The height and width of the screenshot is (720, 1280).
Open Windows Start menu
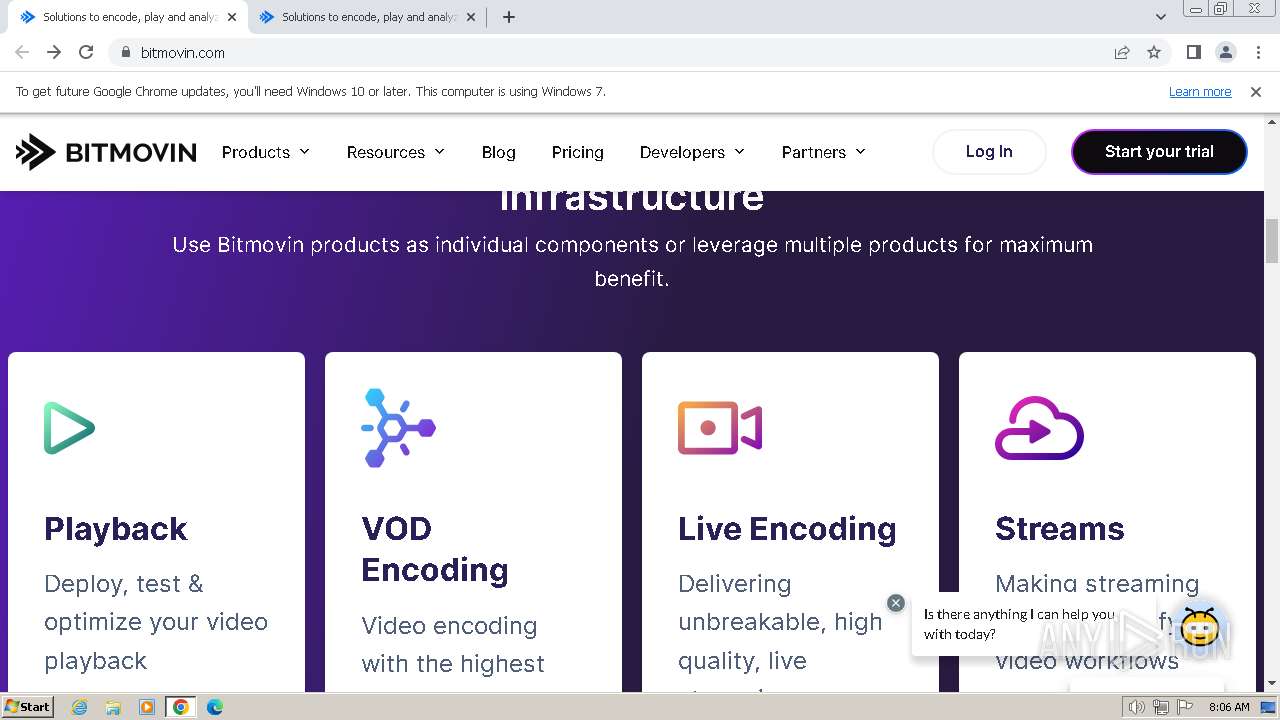point(27,706)
